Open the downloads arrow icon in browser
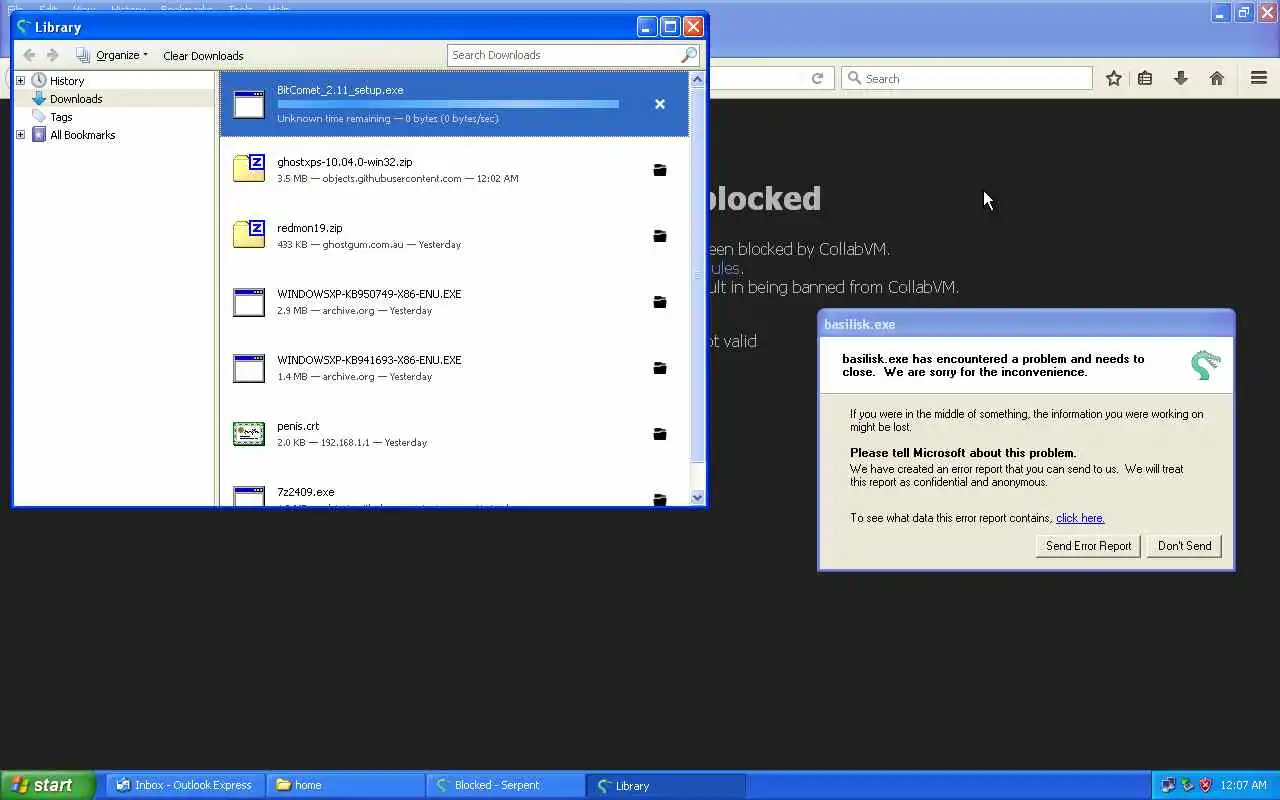The height and width of the screenshot is (800, 1280). pos(1181,78)
